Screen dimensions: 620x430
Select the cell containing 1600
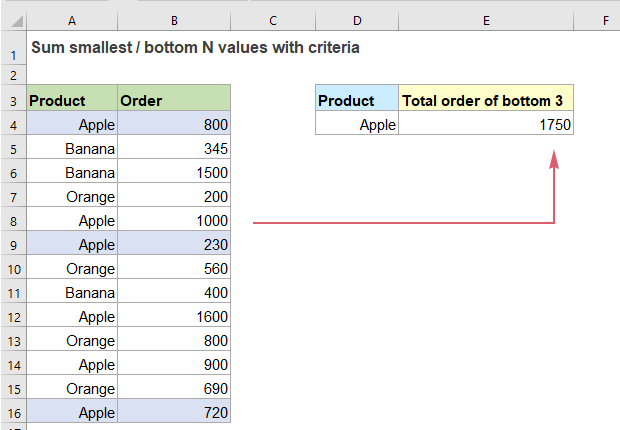coord(174,316)
